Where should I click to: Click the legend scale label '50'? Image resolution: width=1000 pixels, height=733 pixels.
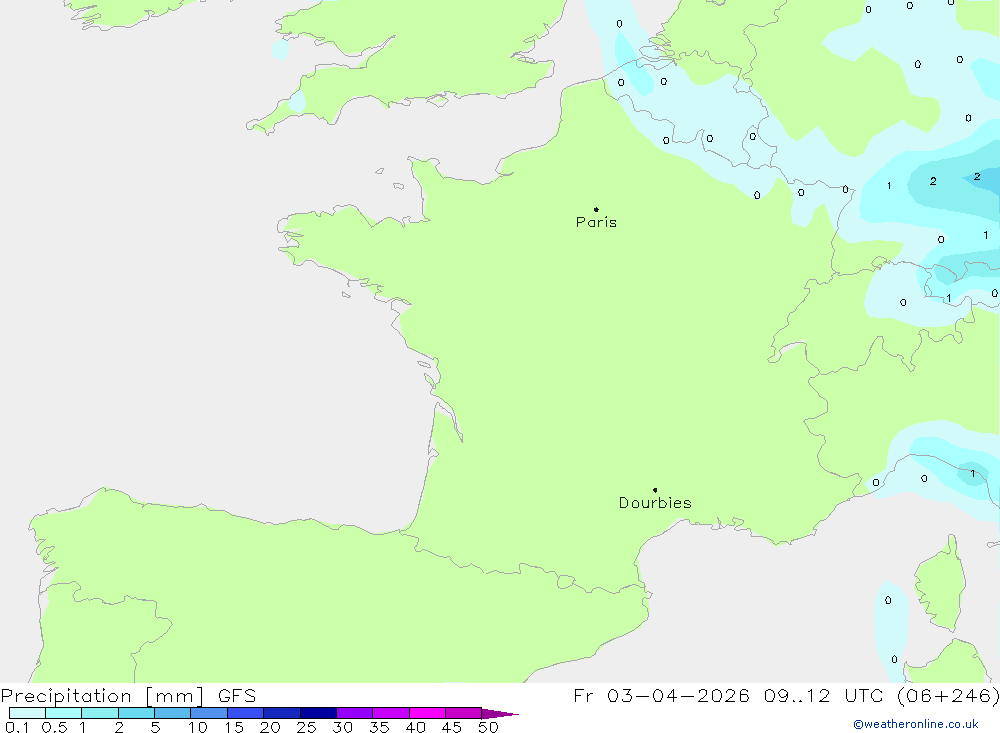click(488, 727)
